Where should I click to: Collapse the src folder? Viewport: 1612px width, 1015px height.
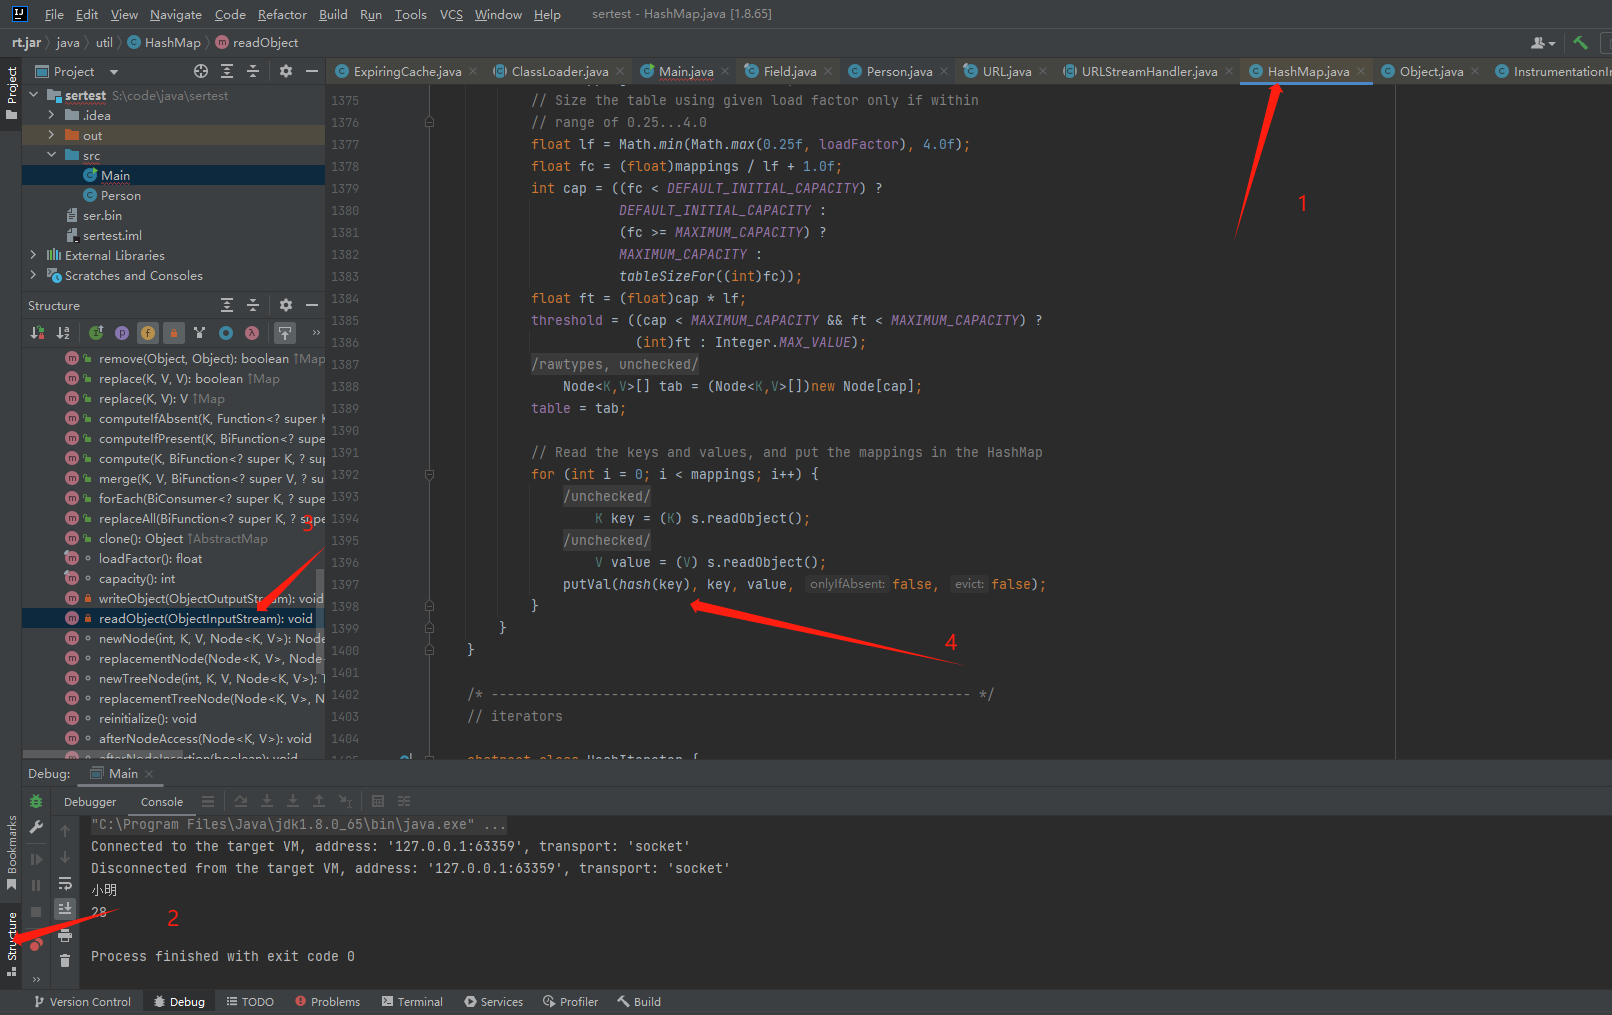click(51, 155)
